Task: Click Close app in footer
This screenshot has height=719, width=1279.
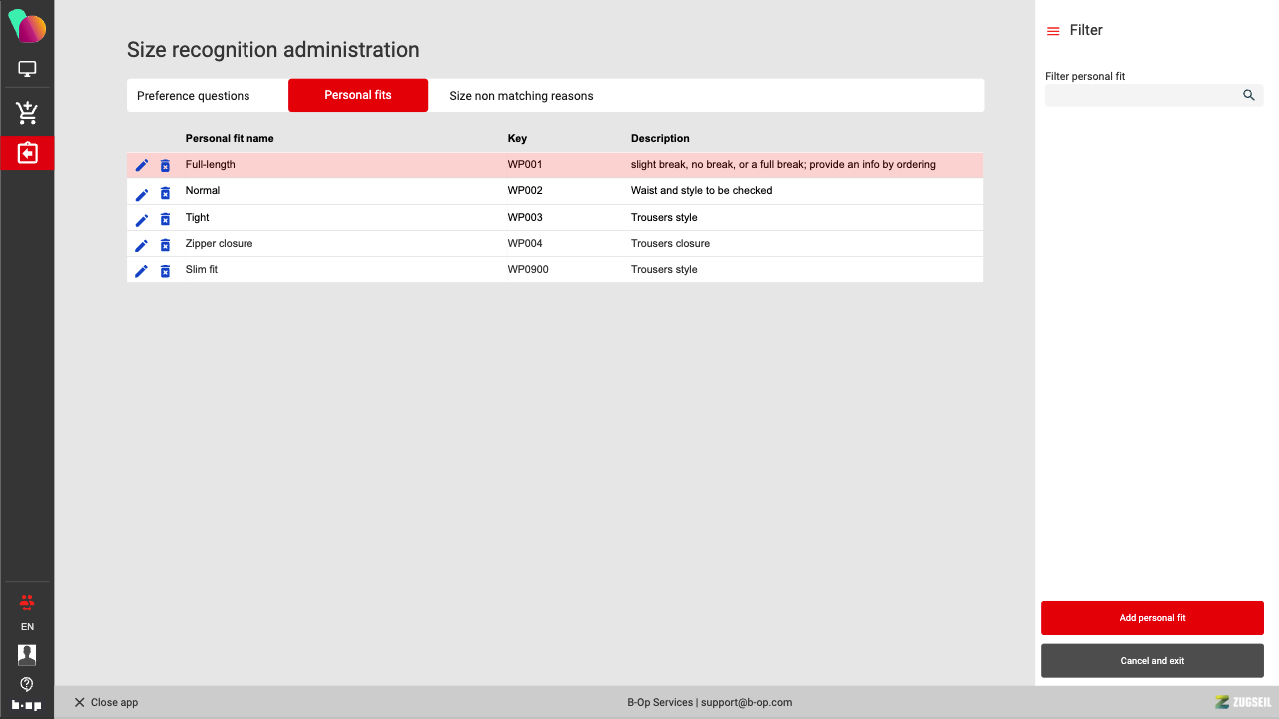Action: coord(106,702)
